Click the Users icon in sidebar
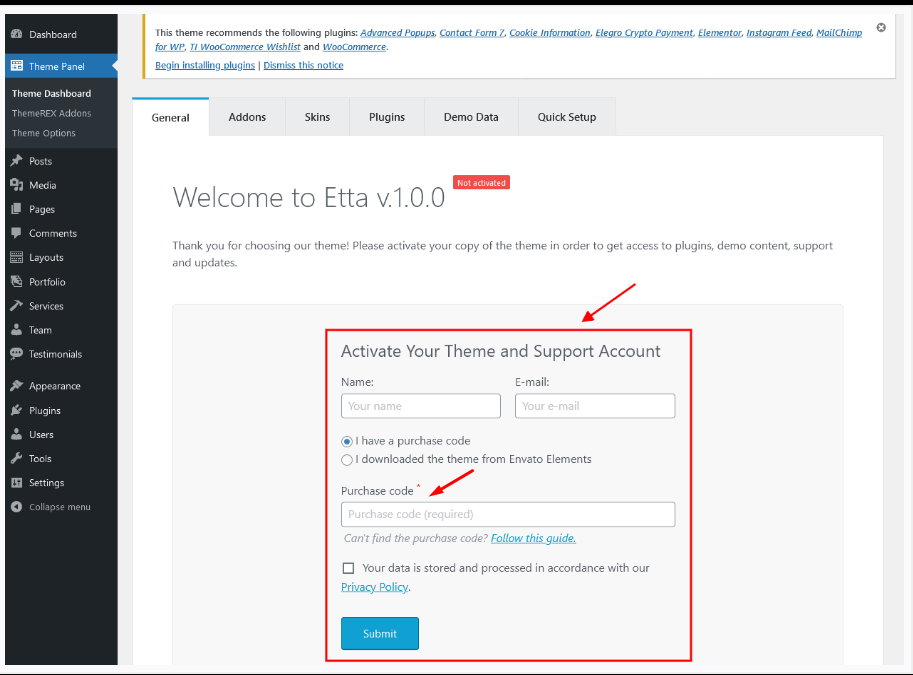Image resolution: width=913 pixels, height=675 pixels. (16, 434)
